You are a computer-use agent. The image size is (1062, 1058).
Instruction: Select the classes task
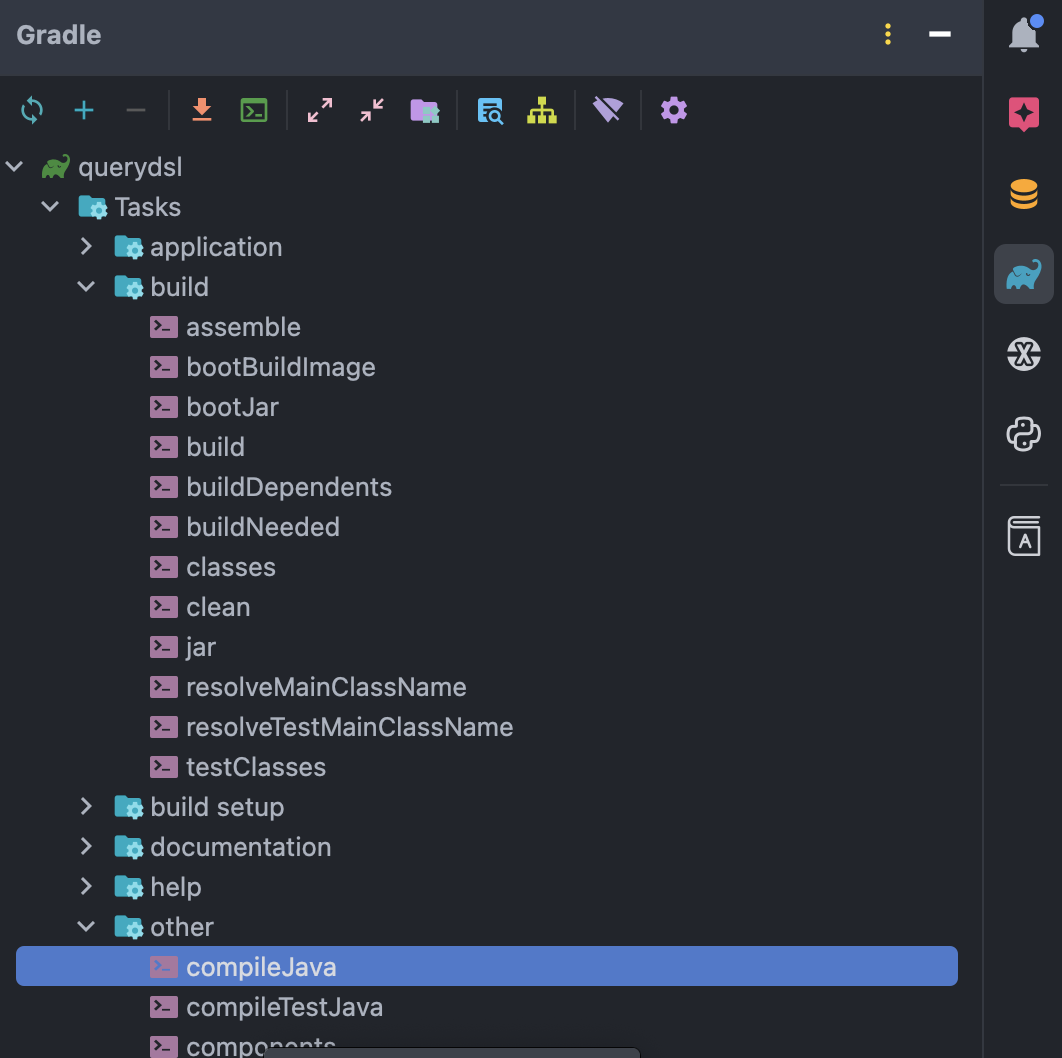[231, 567]
